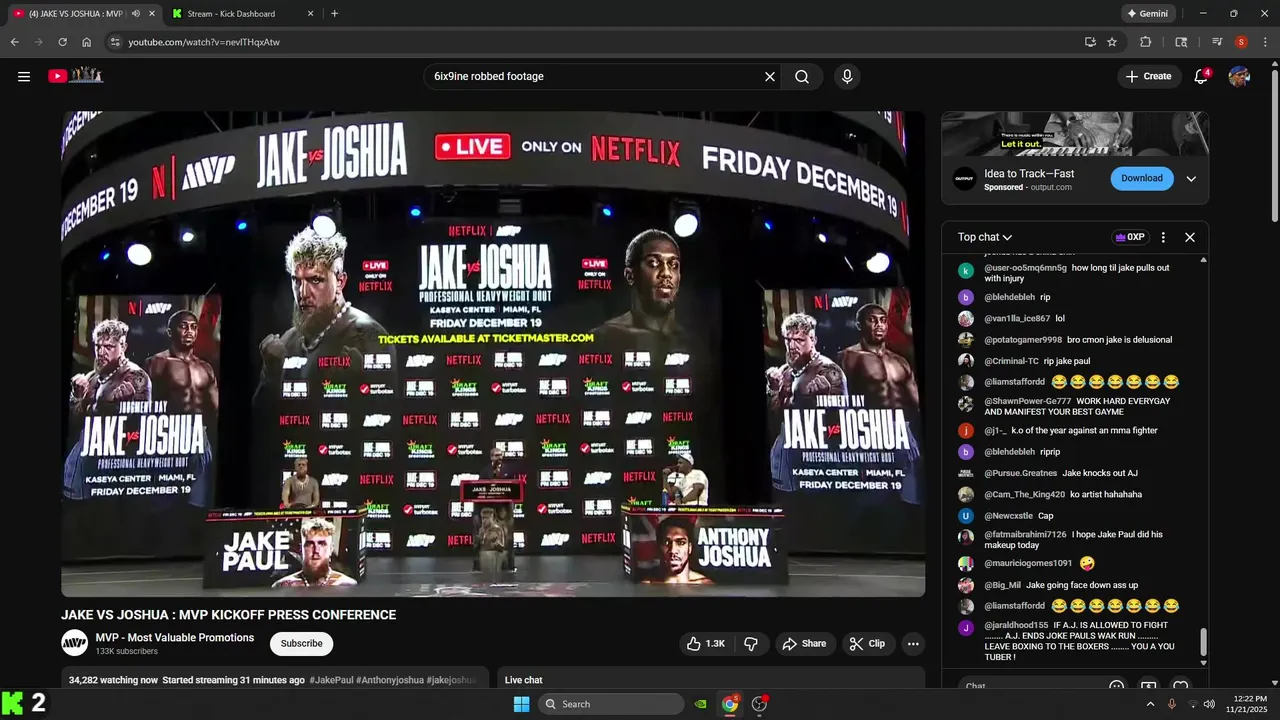
Task: Go to YouTube home via logo
Action: 76,75
